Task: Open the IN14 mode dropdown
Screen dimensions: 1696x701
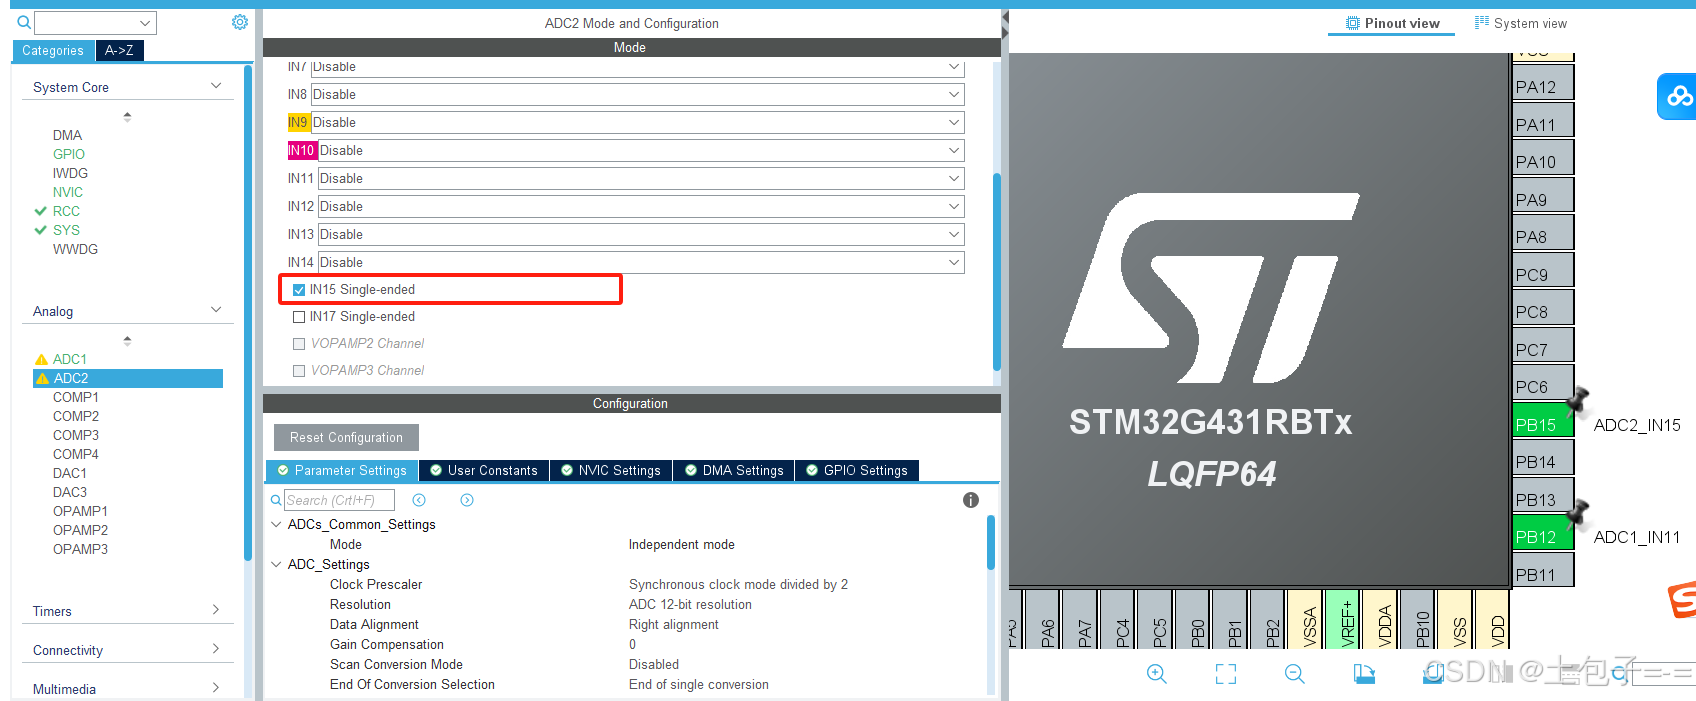Action: point(641,262)
